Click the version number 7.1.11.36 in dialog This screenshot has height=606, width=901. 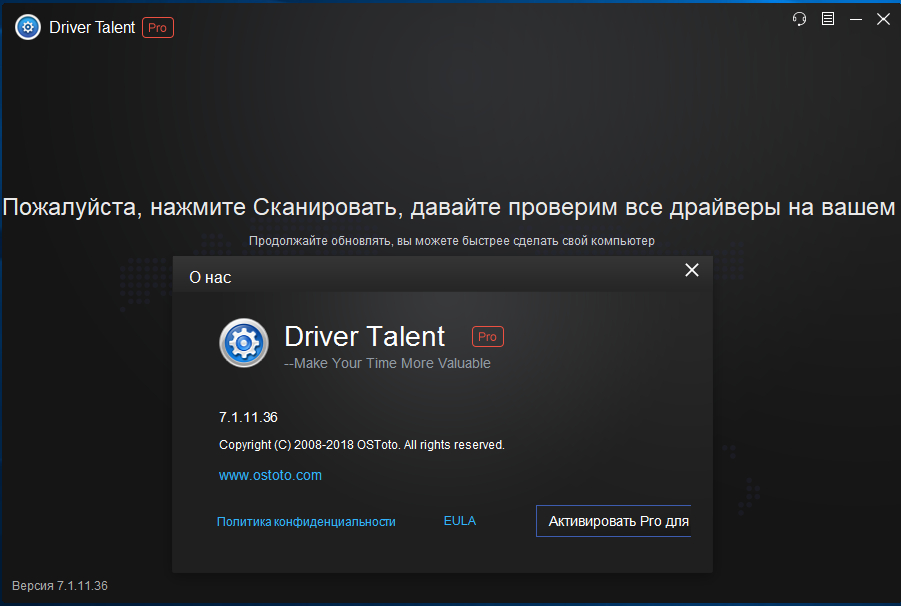coord(248,417)
